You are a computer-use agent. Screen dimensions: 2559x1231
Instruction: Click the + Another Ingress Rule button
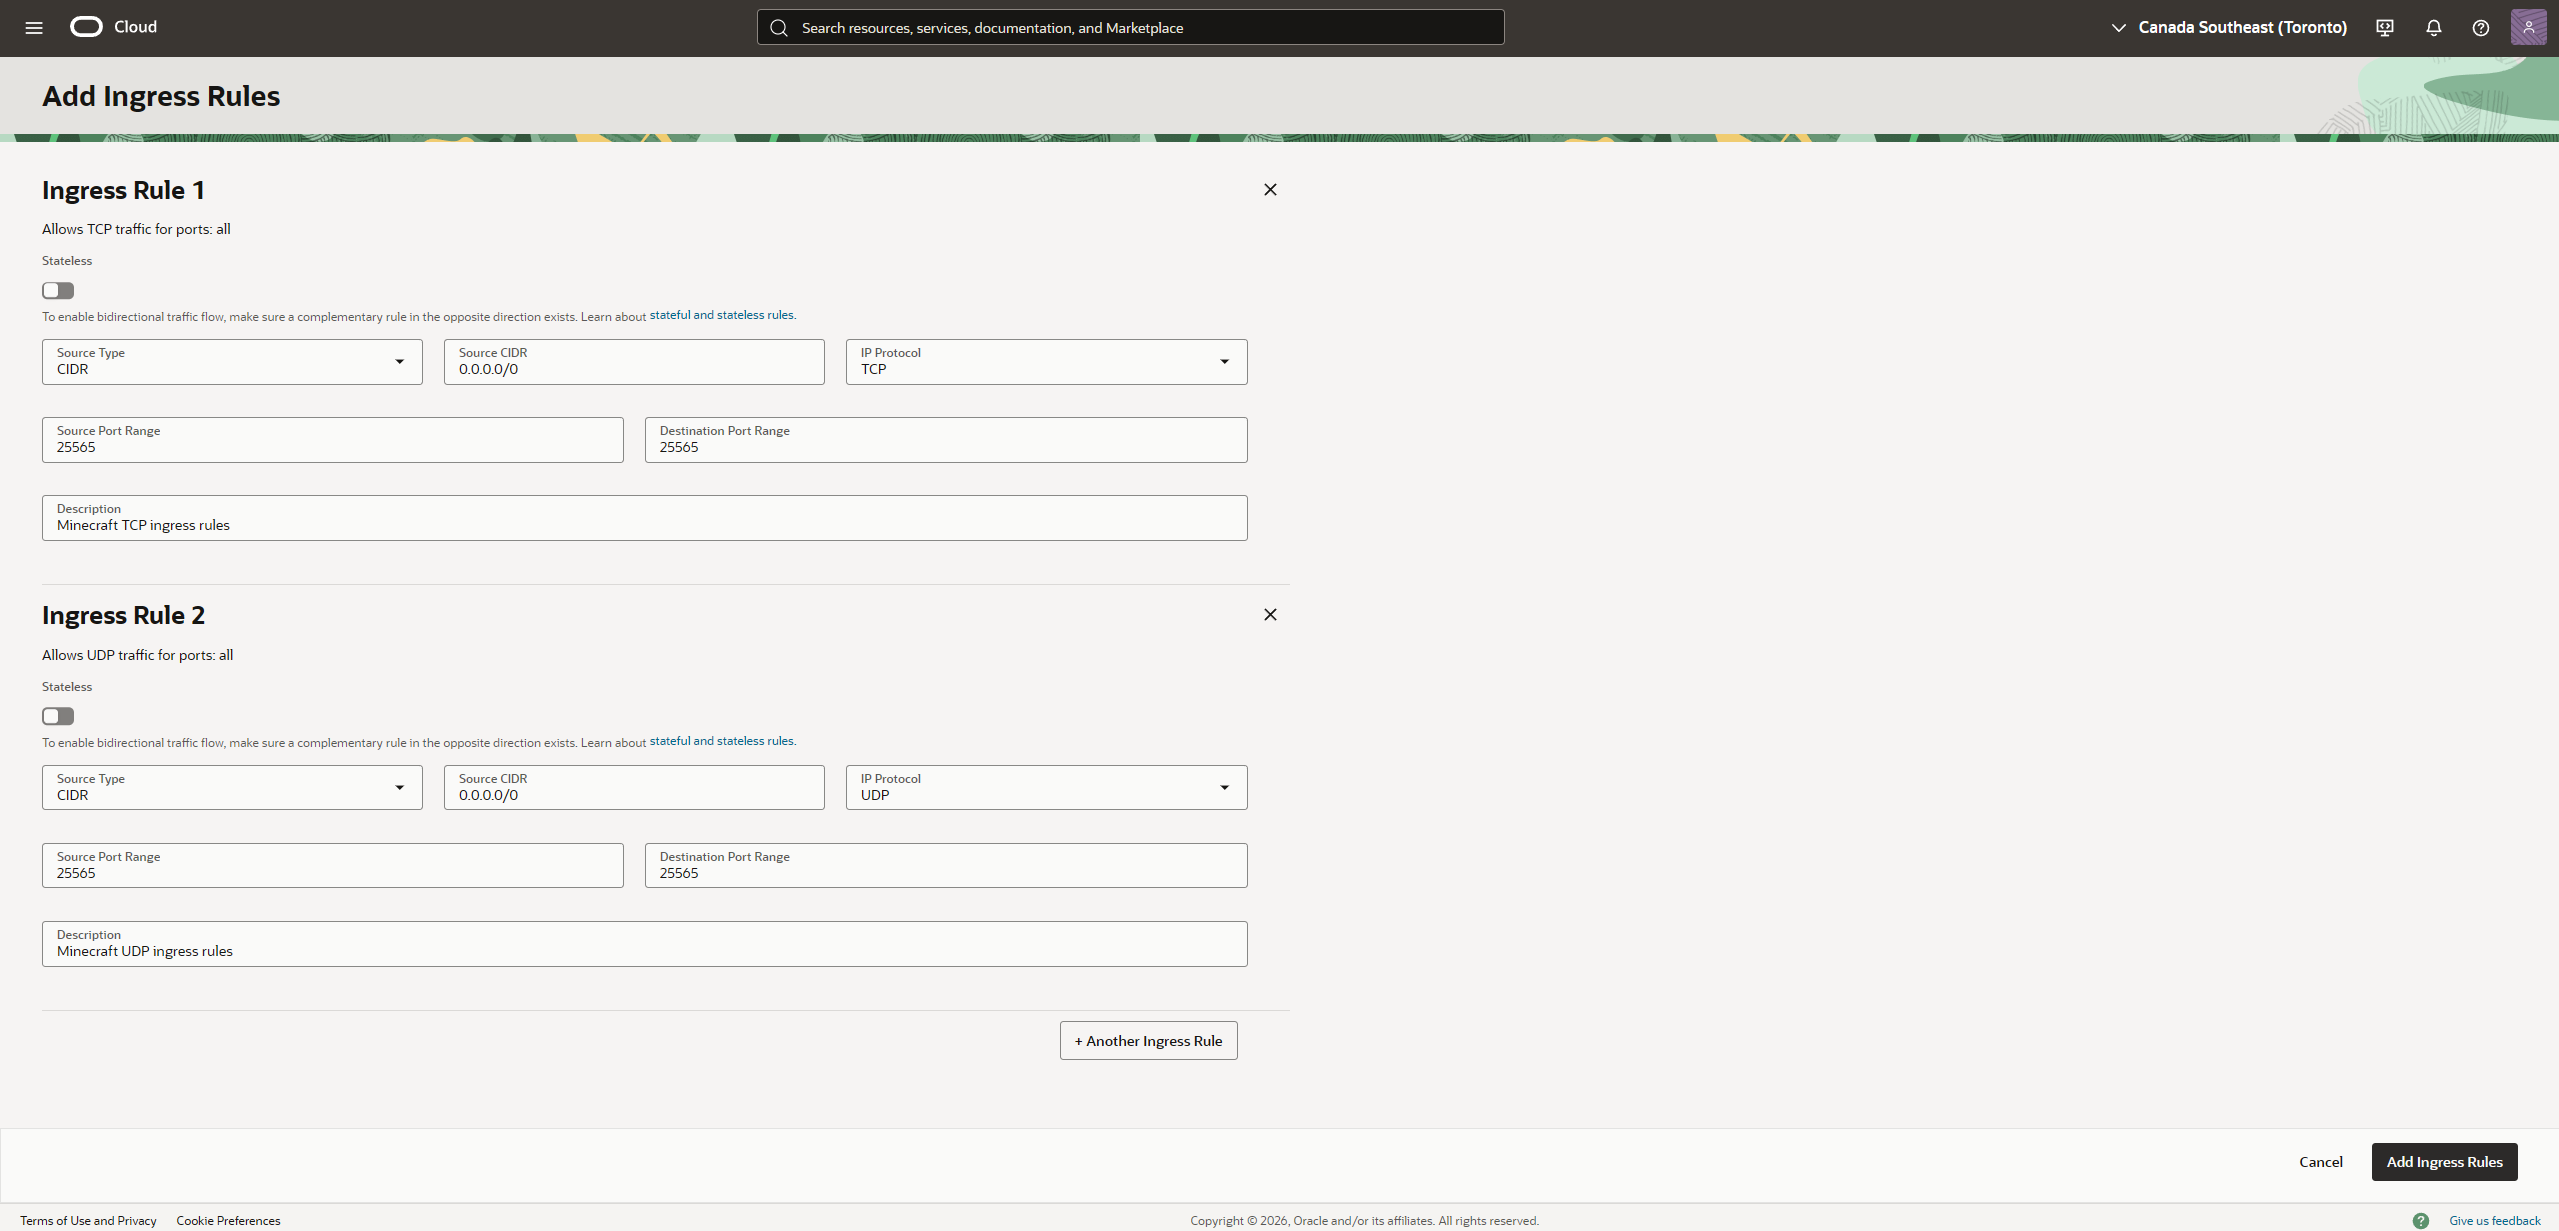point(1148,1041)
